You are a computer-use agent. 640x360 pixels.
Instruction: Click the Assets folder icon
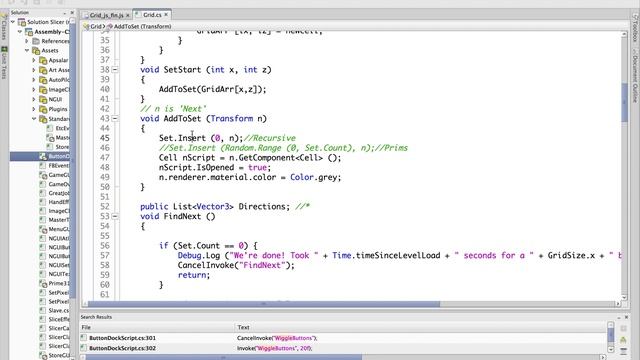point(36,51)
